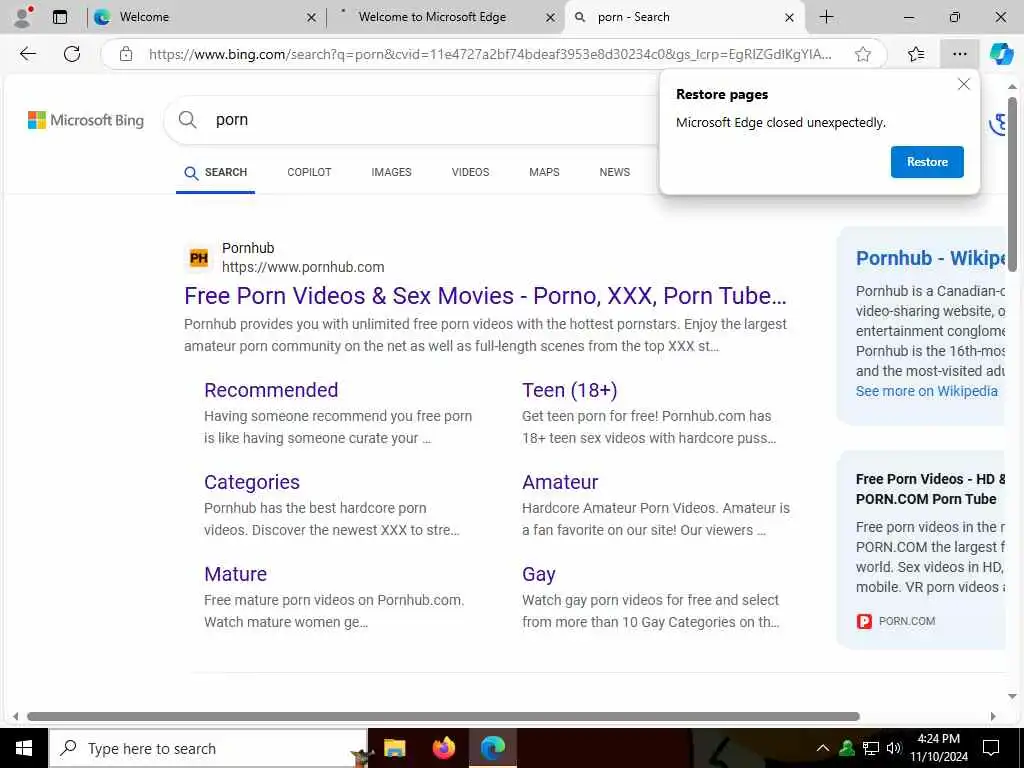Click the scroll up arrow
Viewport: 1024px width, 768px height.
(x=1012, y=87)
